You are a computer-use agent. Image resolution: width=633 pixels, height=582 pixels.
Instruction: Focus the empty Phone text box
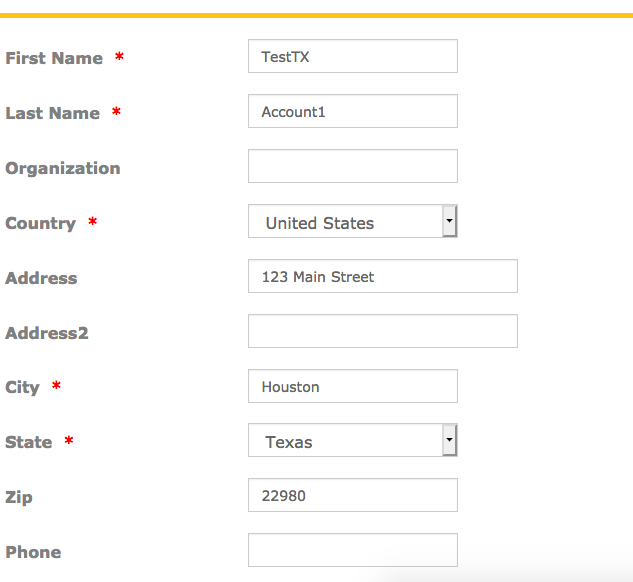tap(353, 550)
